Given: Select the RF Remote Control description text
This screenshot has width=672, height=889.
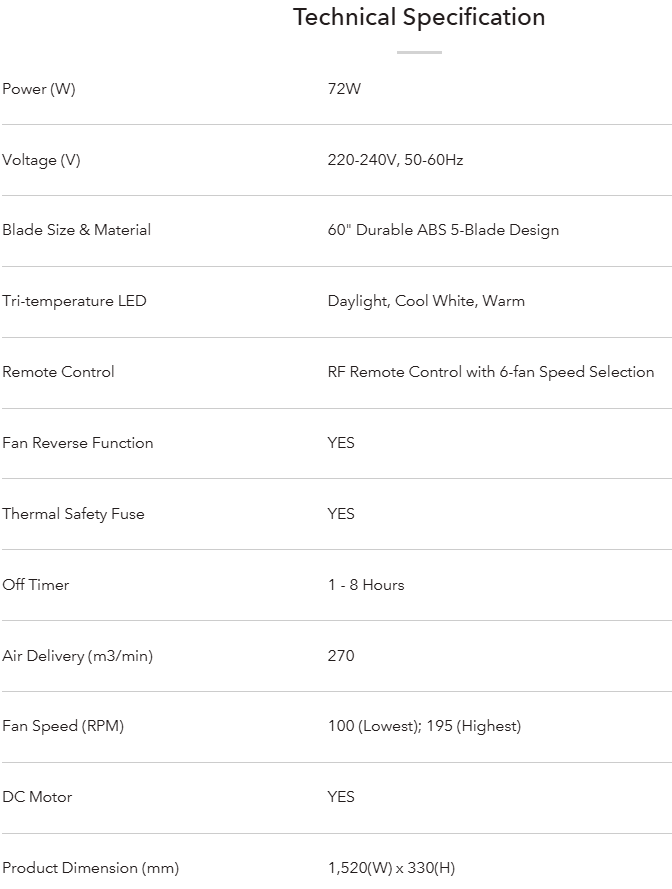Looking at the screenshot, I should point(491,372).
